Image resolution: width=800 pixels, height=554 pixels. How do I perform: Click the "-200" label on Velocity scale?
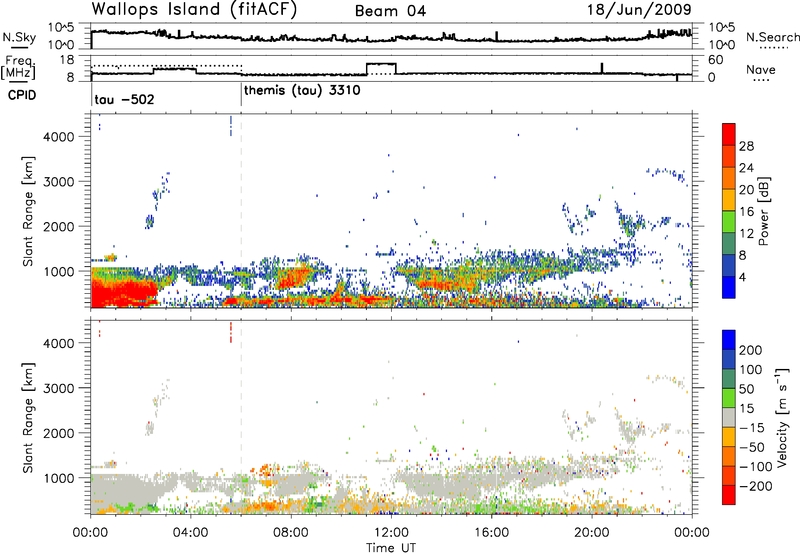point(756,486)
